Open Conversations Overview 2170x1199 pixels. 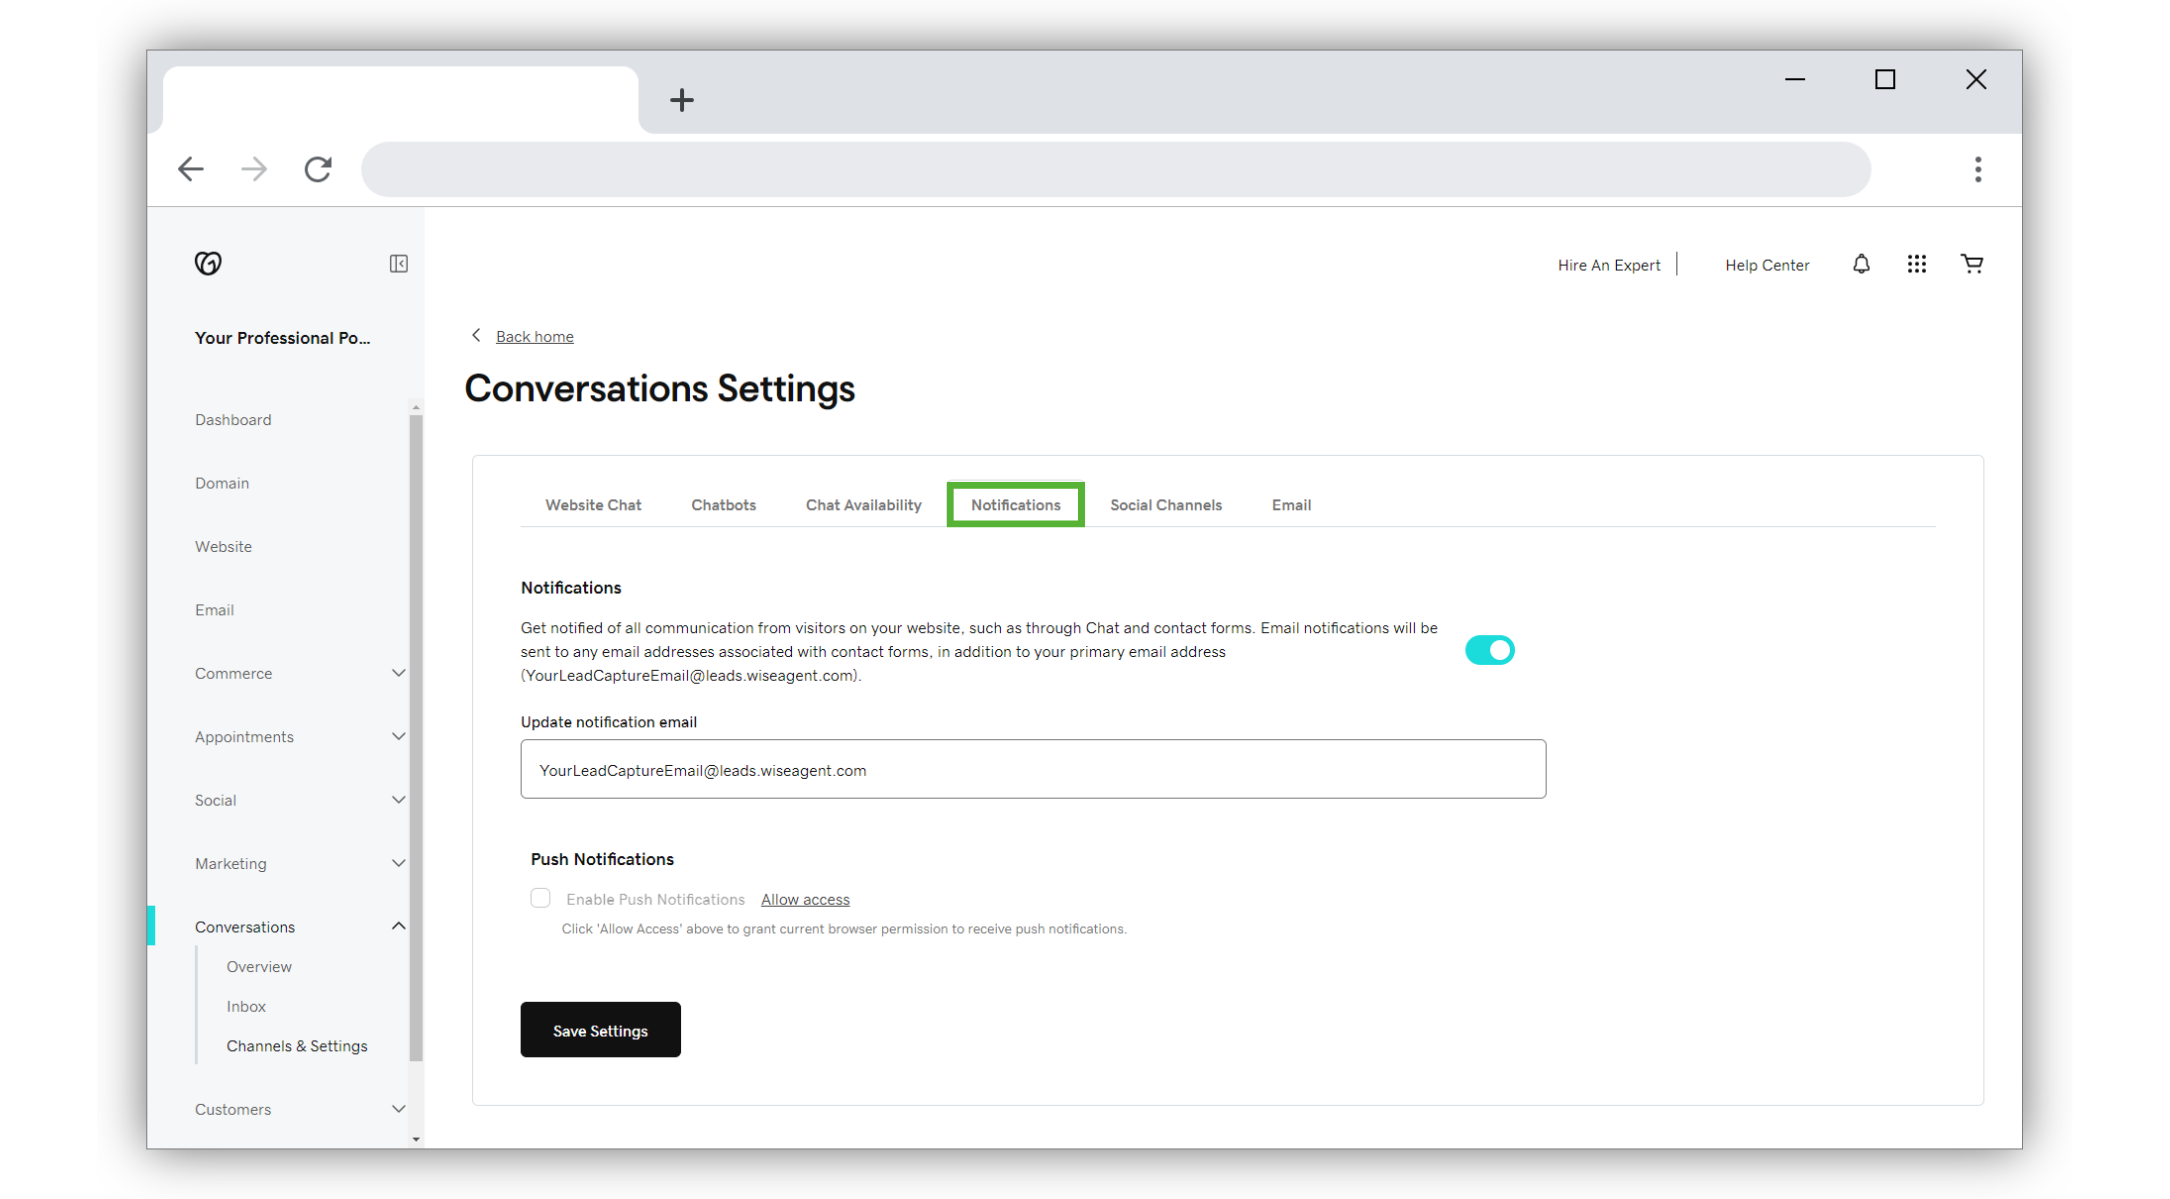coord(259,967)
